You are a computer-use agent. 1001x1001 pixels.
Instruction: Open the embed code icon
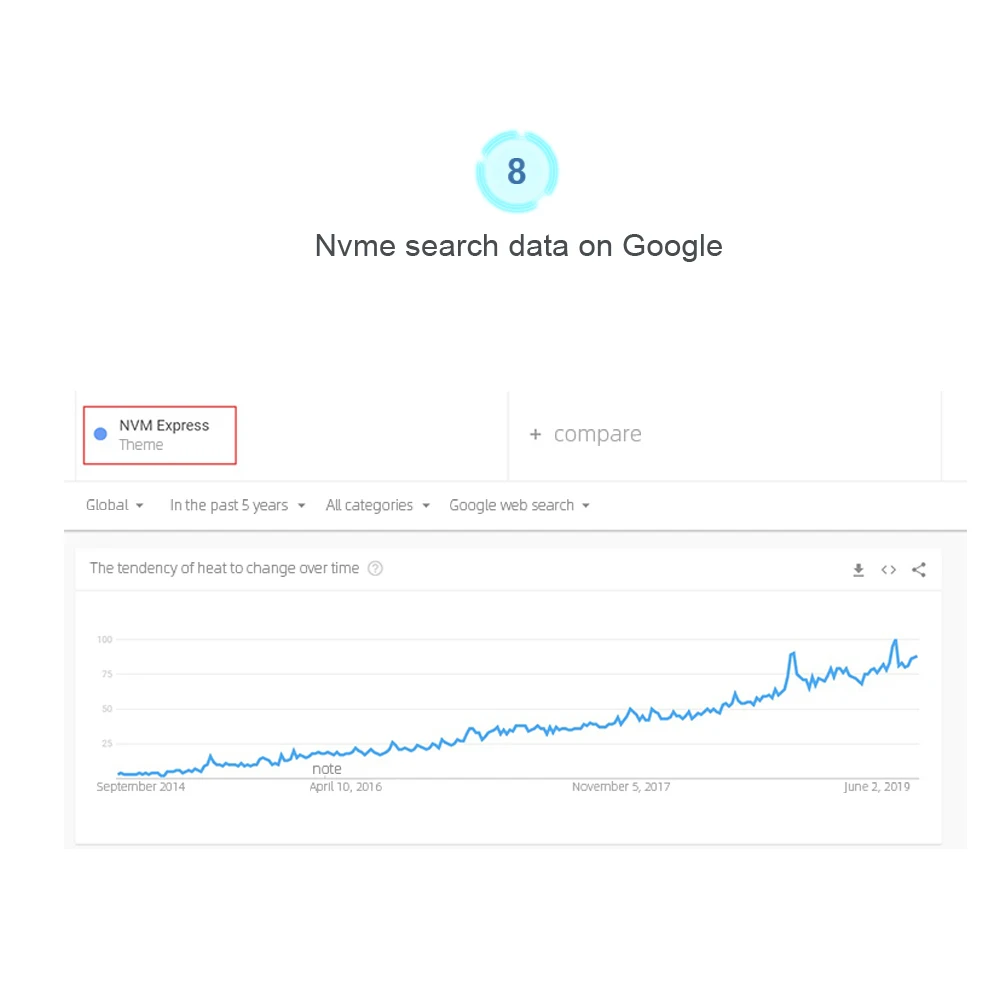888,569
